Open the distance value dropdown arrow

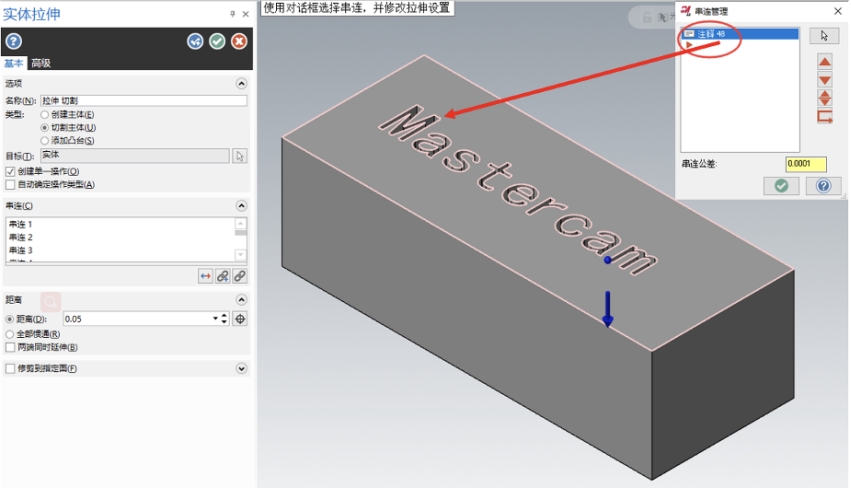point(215,319)
